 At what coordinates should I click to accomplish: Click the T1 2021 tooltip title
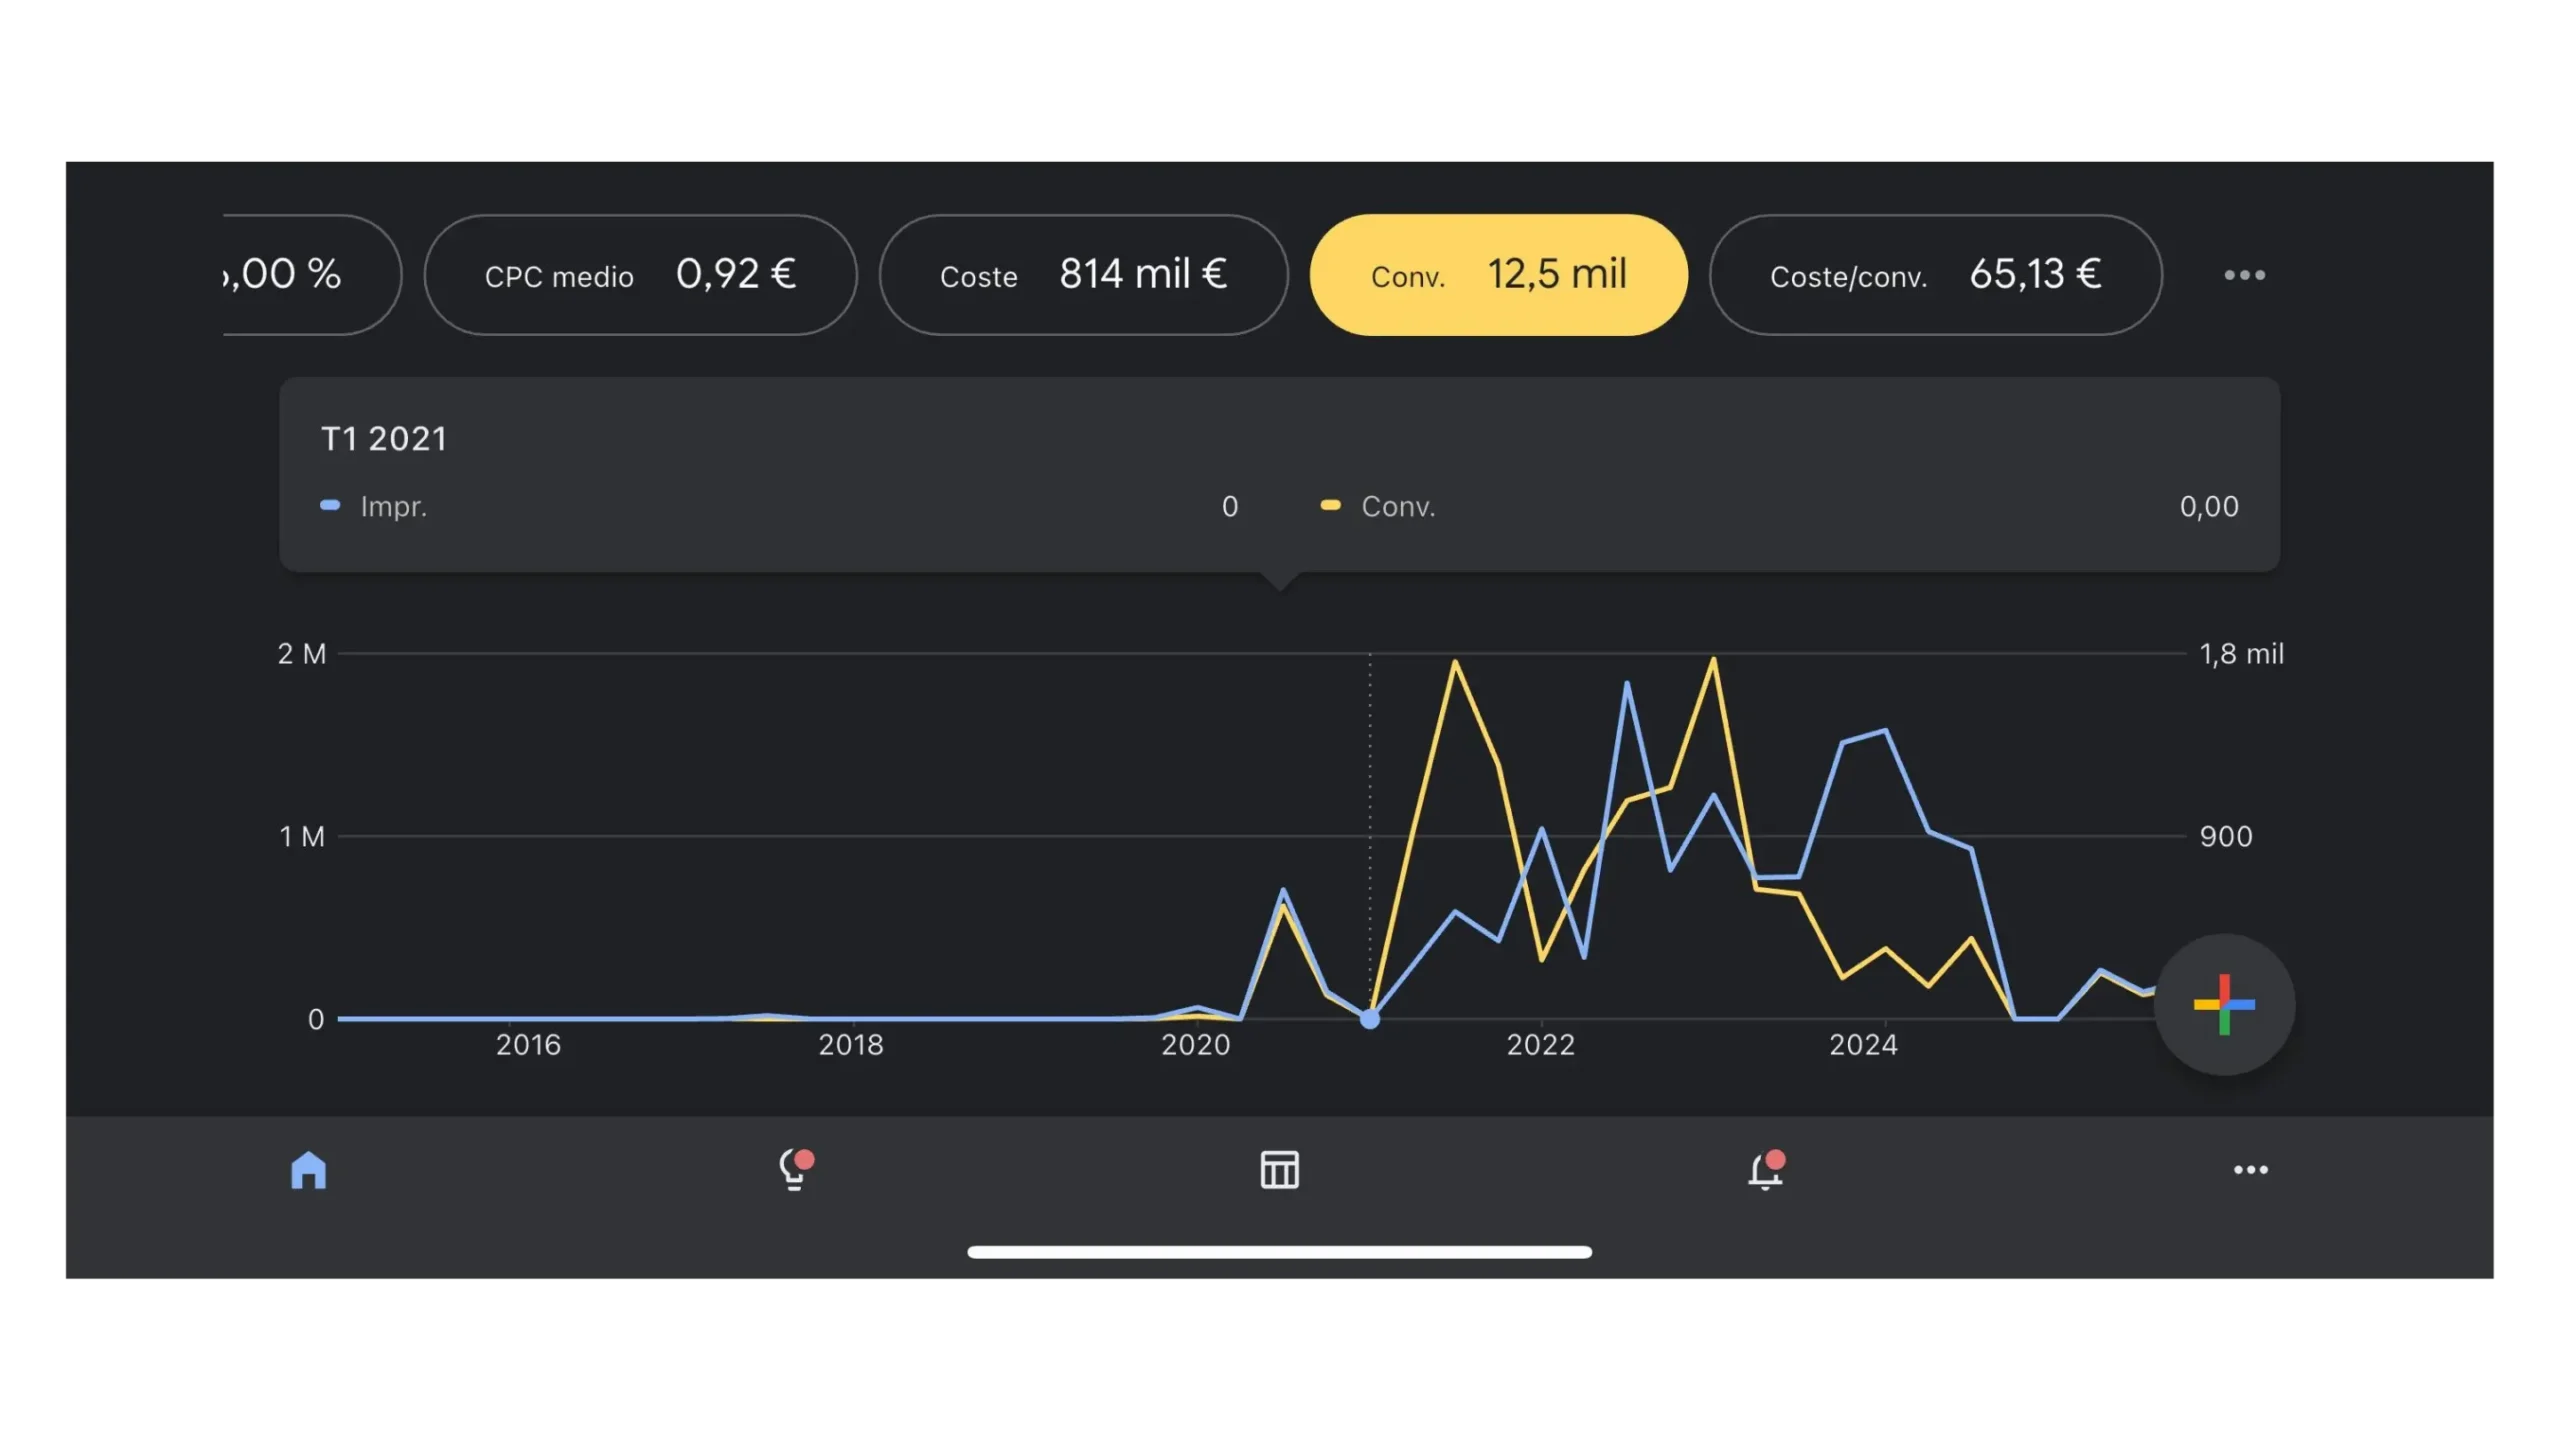pyautogui.click(x=384, y=438)
